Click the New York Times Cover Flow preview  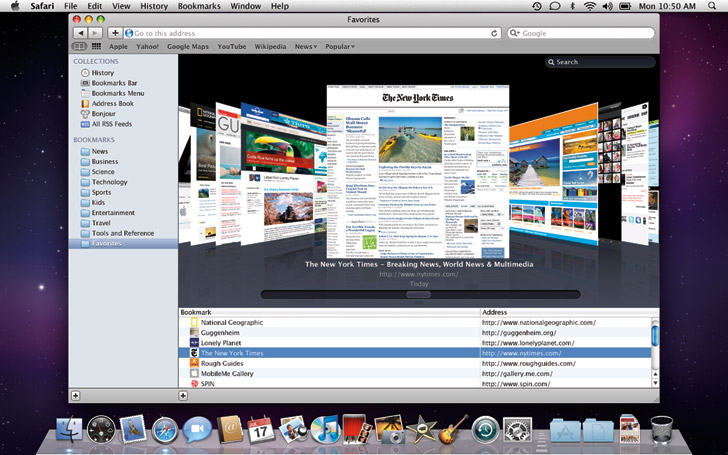[x=418, y=171]
